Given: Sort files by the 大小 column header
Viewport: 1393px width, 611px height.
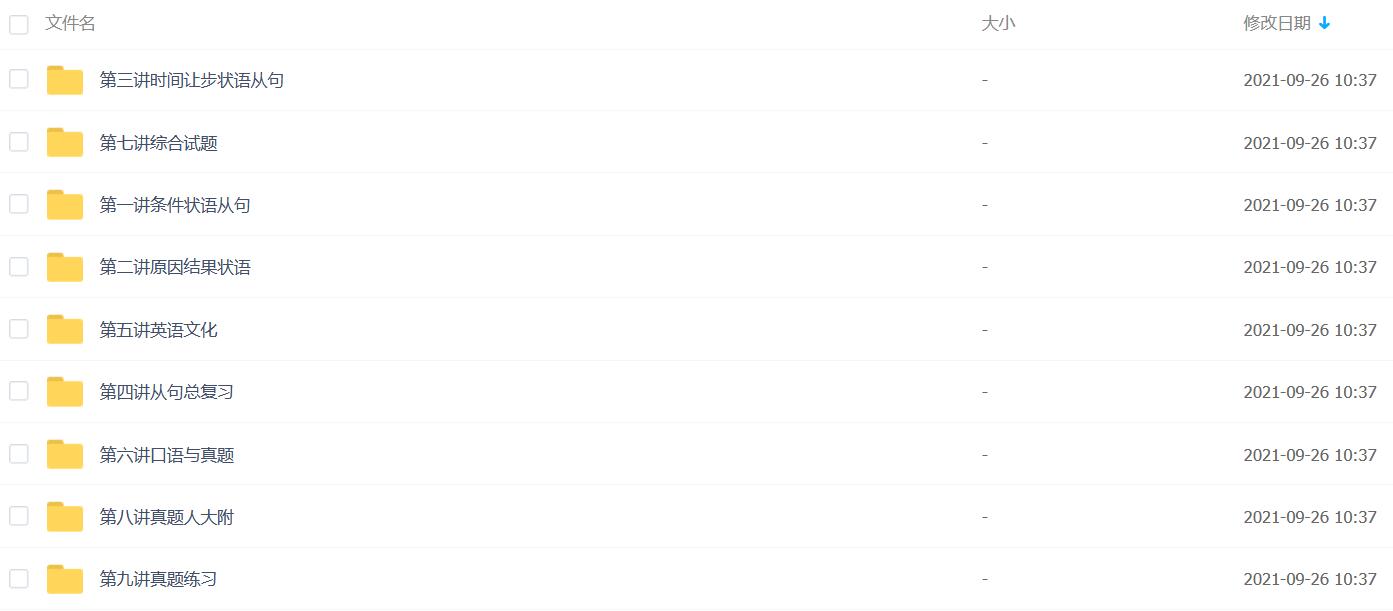Looking at the screenshot, I should (998, 23).
